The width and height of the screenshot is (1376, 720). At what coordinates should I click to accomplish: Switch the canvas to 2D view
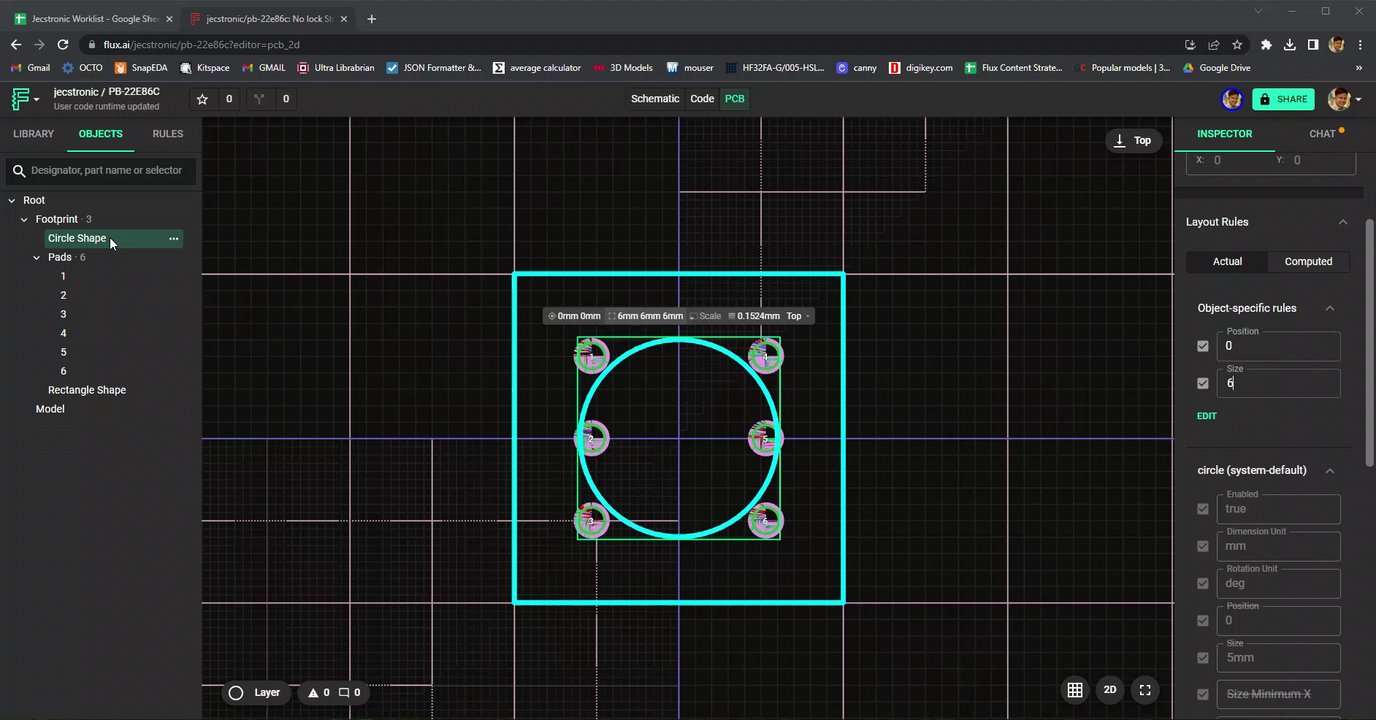1110,690
